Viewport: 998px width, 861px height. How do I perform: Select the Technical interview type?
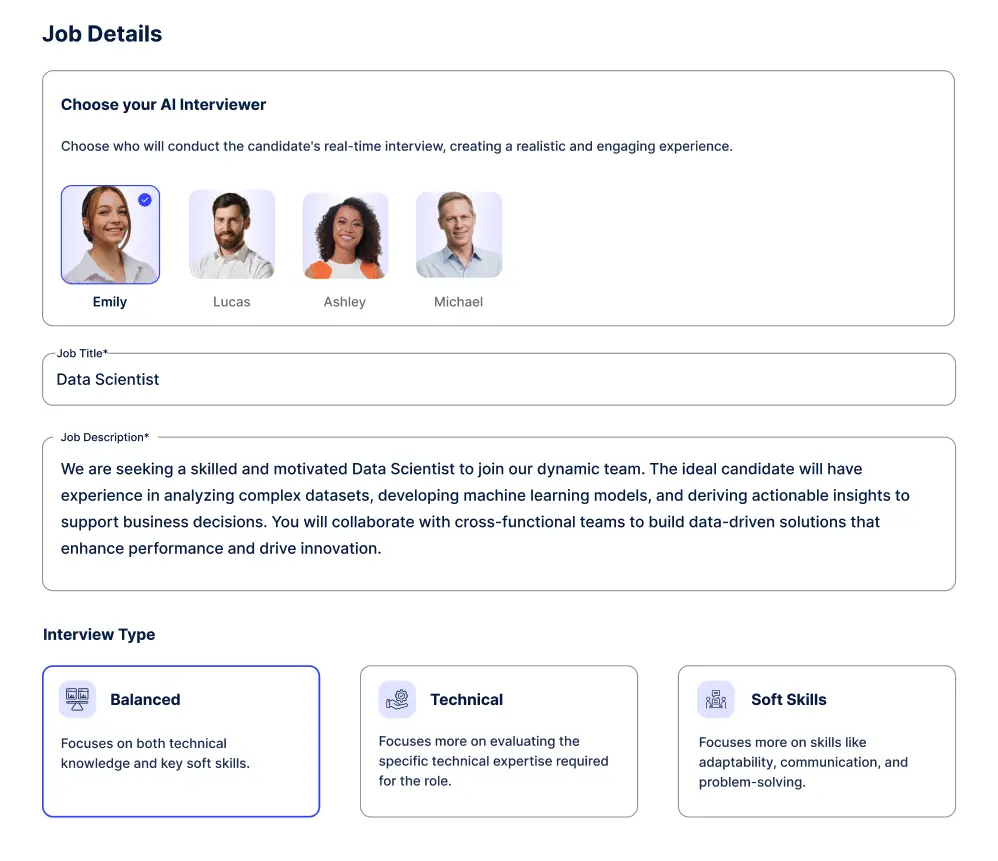[x=499, y=740]
